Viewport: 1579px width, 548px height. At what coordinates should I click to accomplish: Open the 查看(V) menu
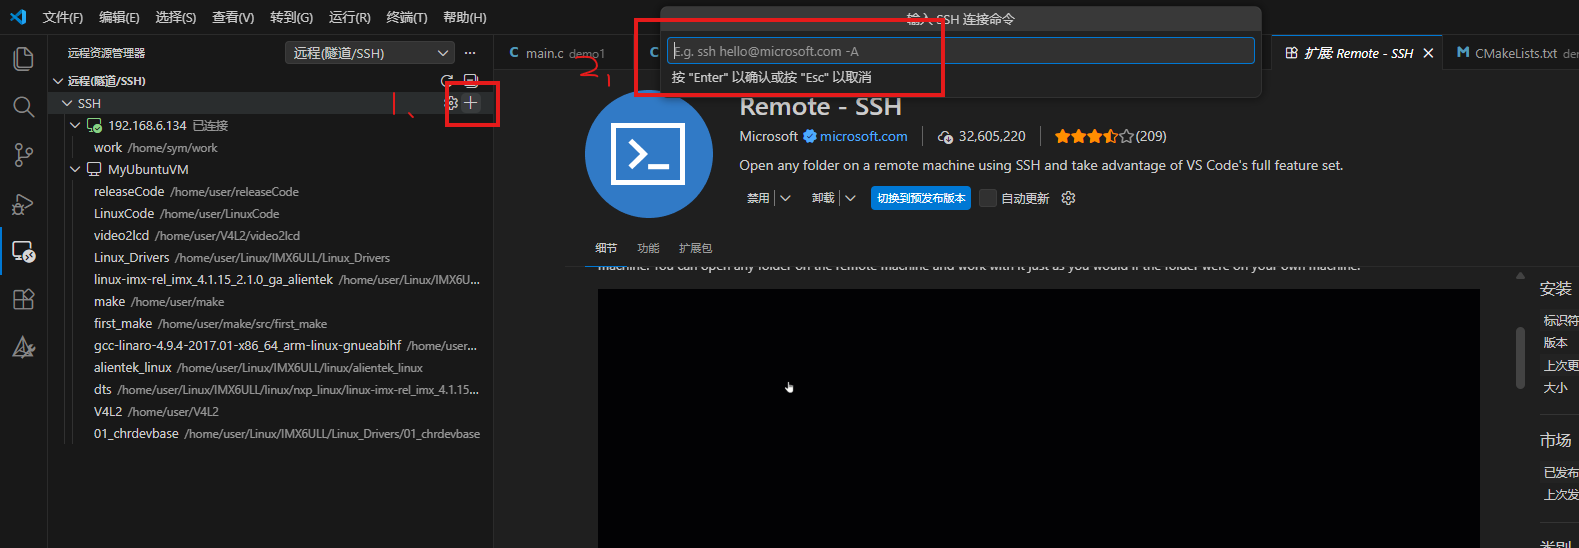233,17
